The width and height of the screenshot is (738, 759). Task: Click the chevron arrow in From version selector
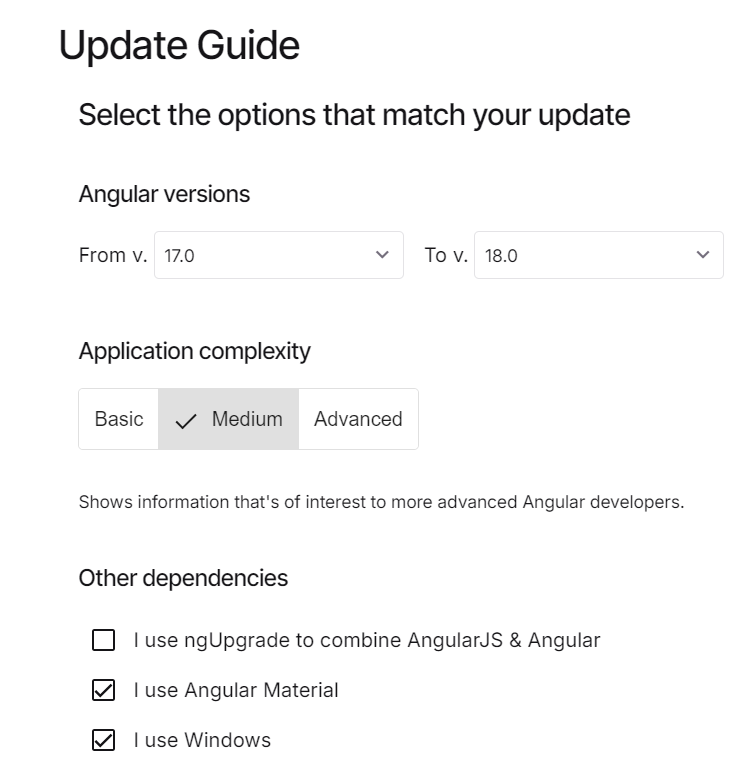click(382, 255)
